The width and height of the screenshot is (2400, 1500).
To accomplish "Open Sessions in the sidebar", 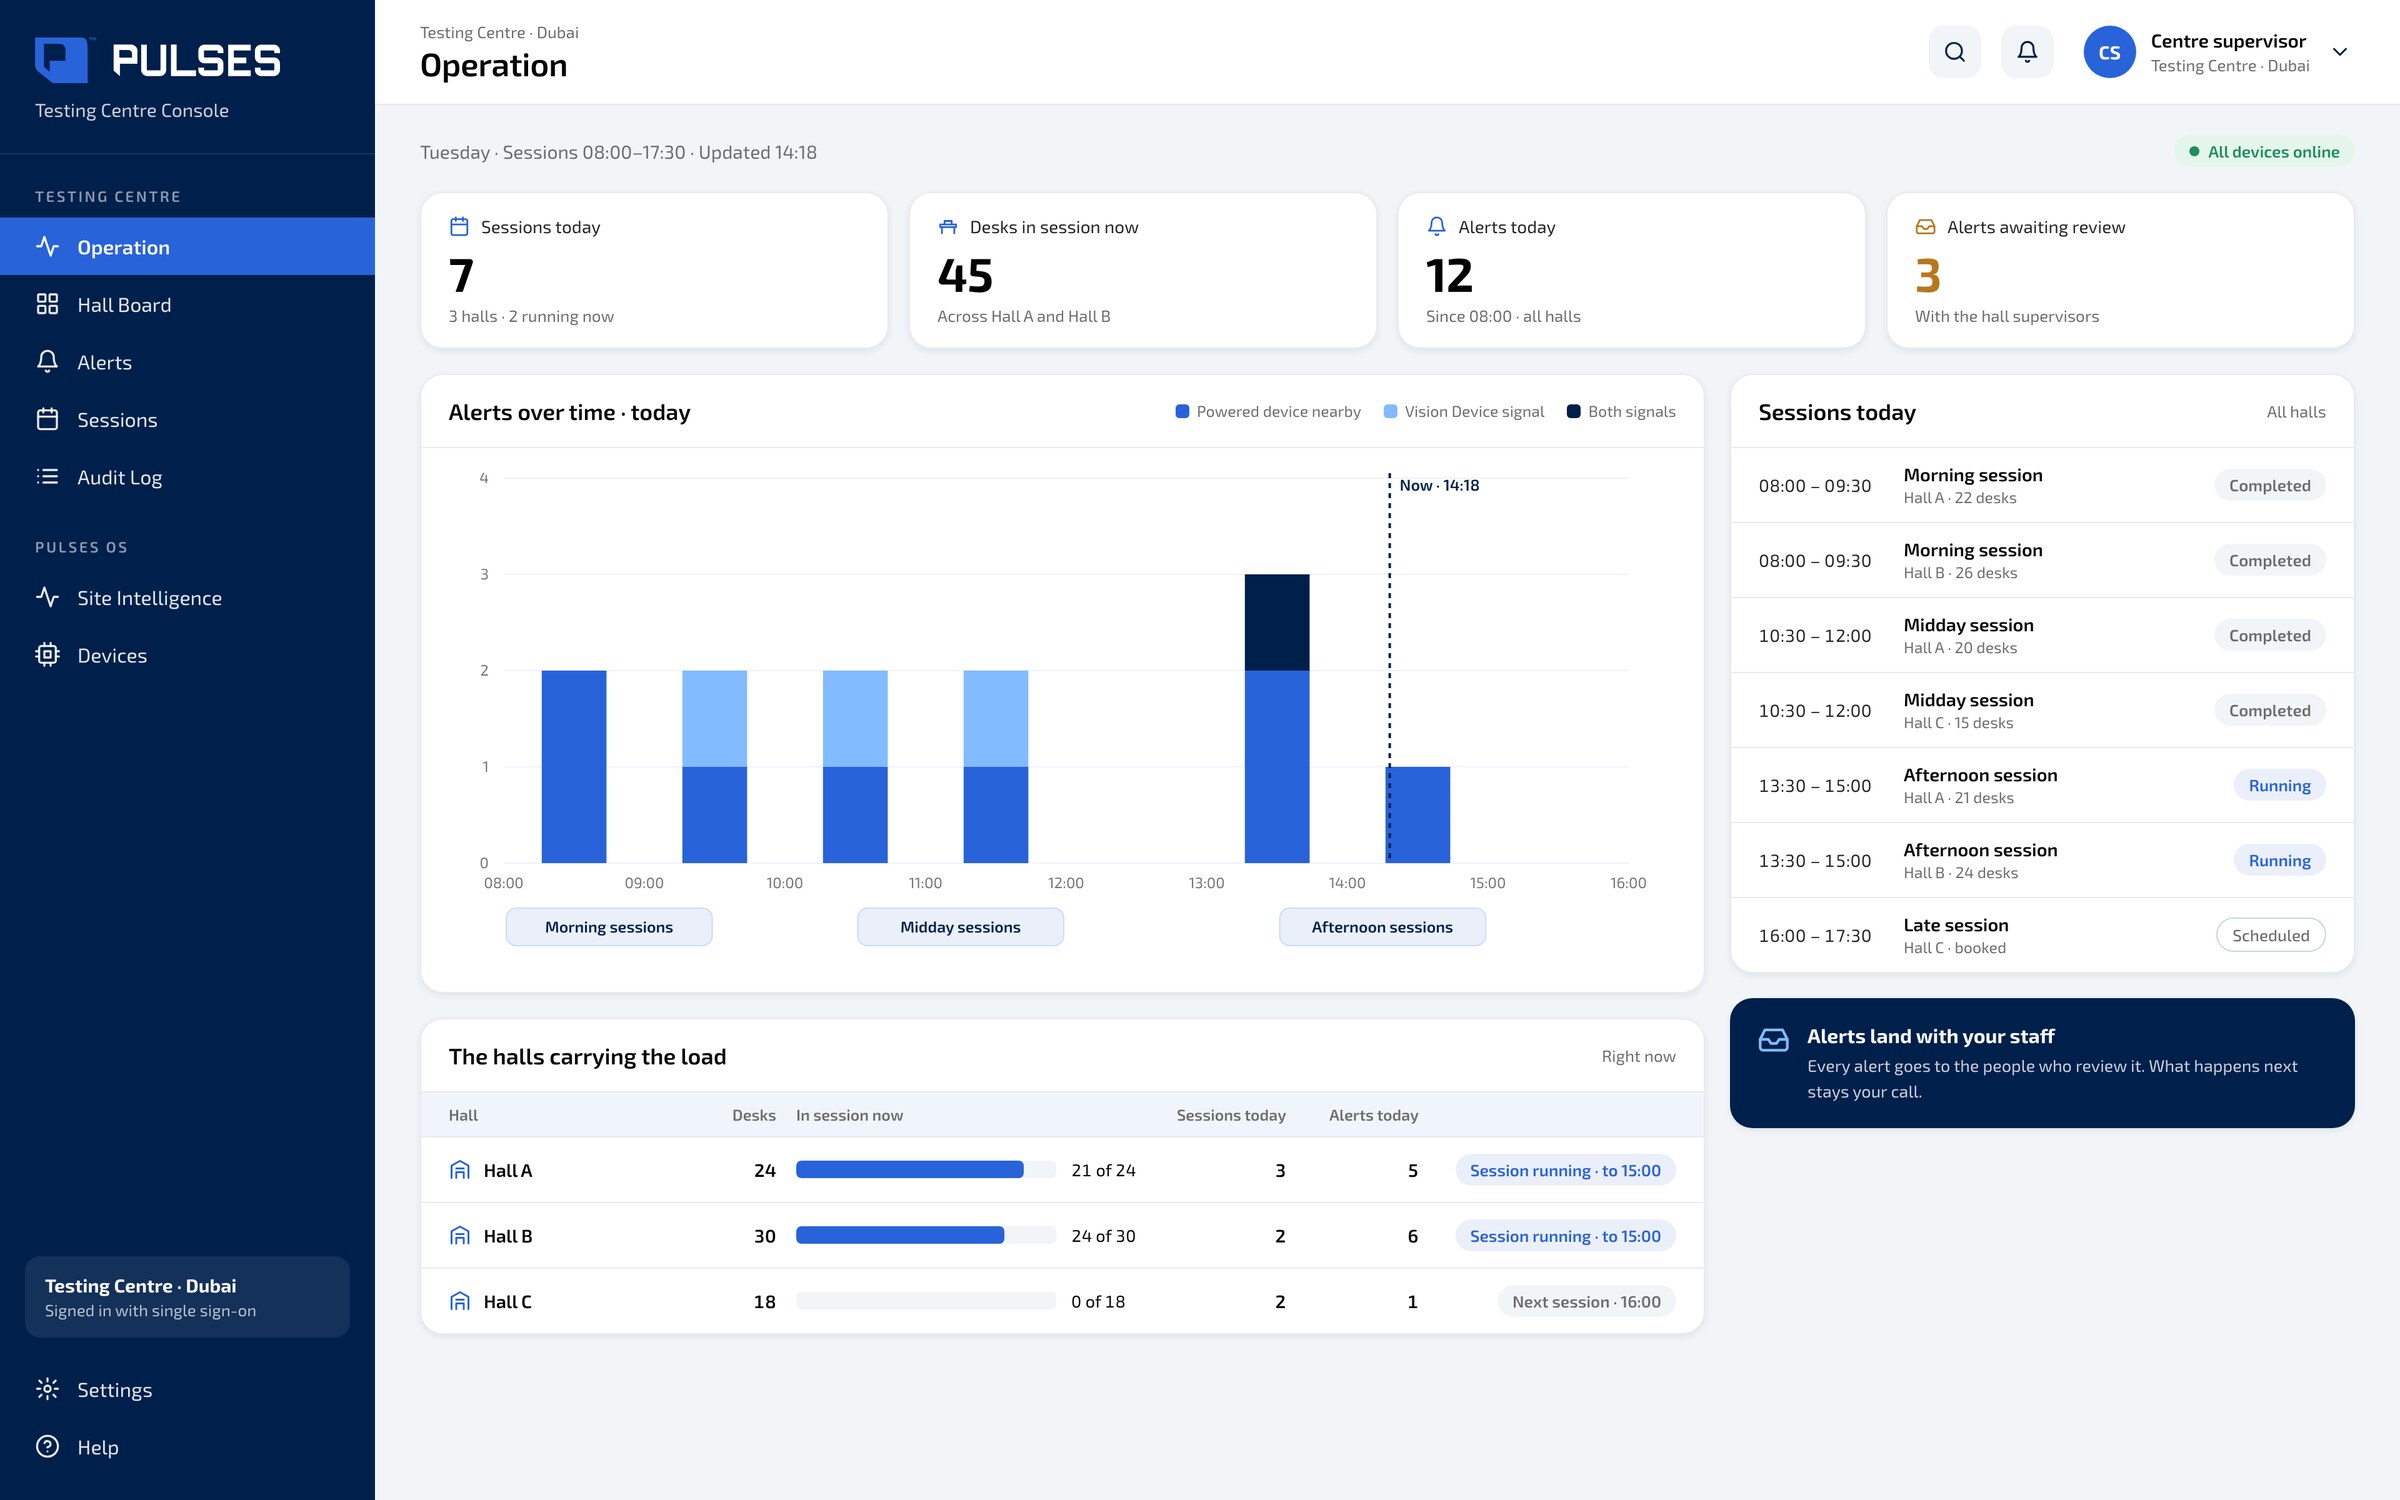I will click(x=188, y=420).
